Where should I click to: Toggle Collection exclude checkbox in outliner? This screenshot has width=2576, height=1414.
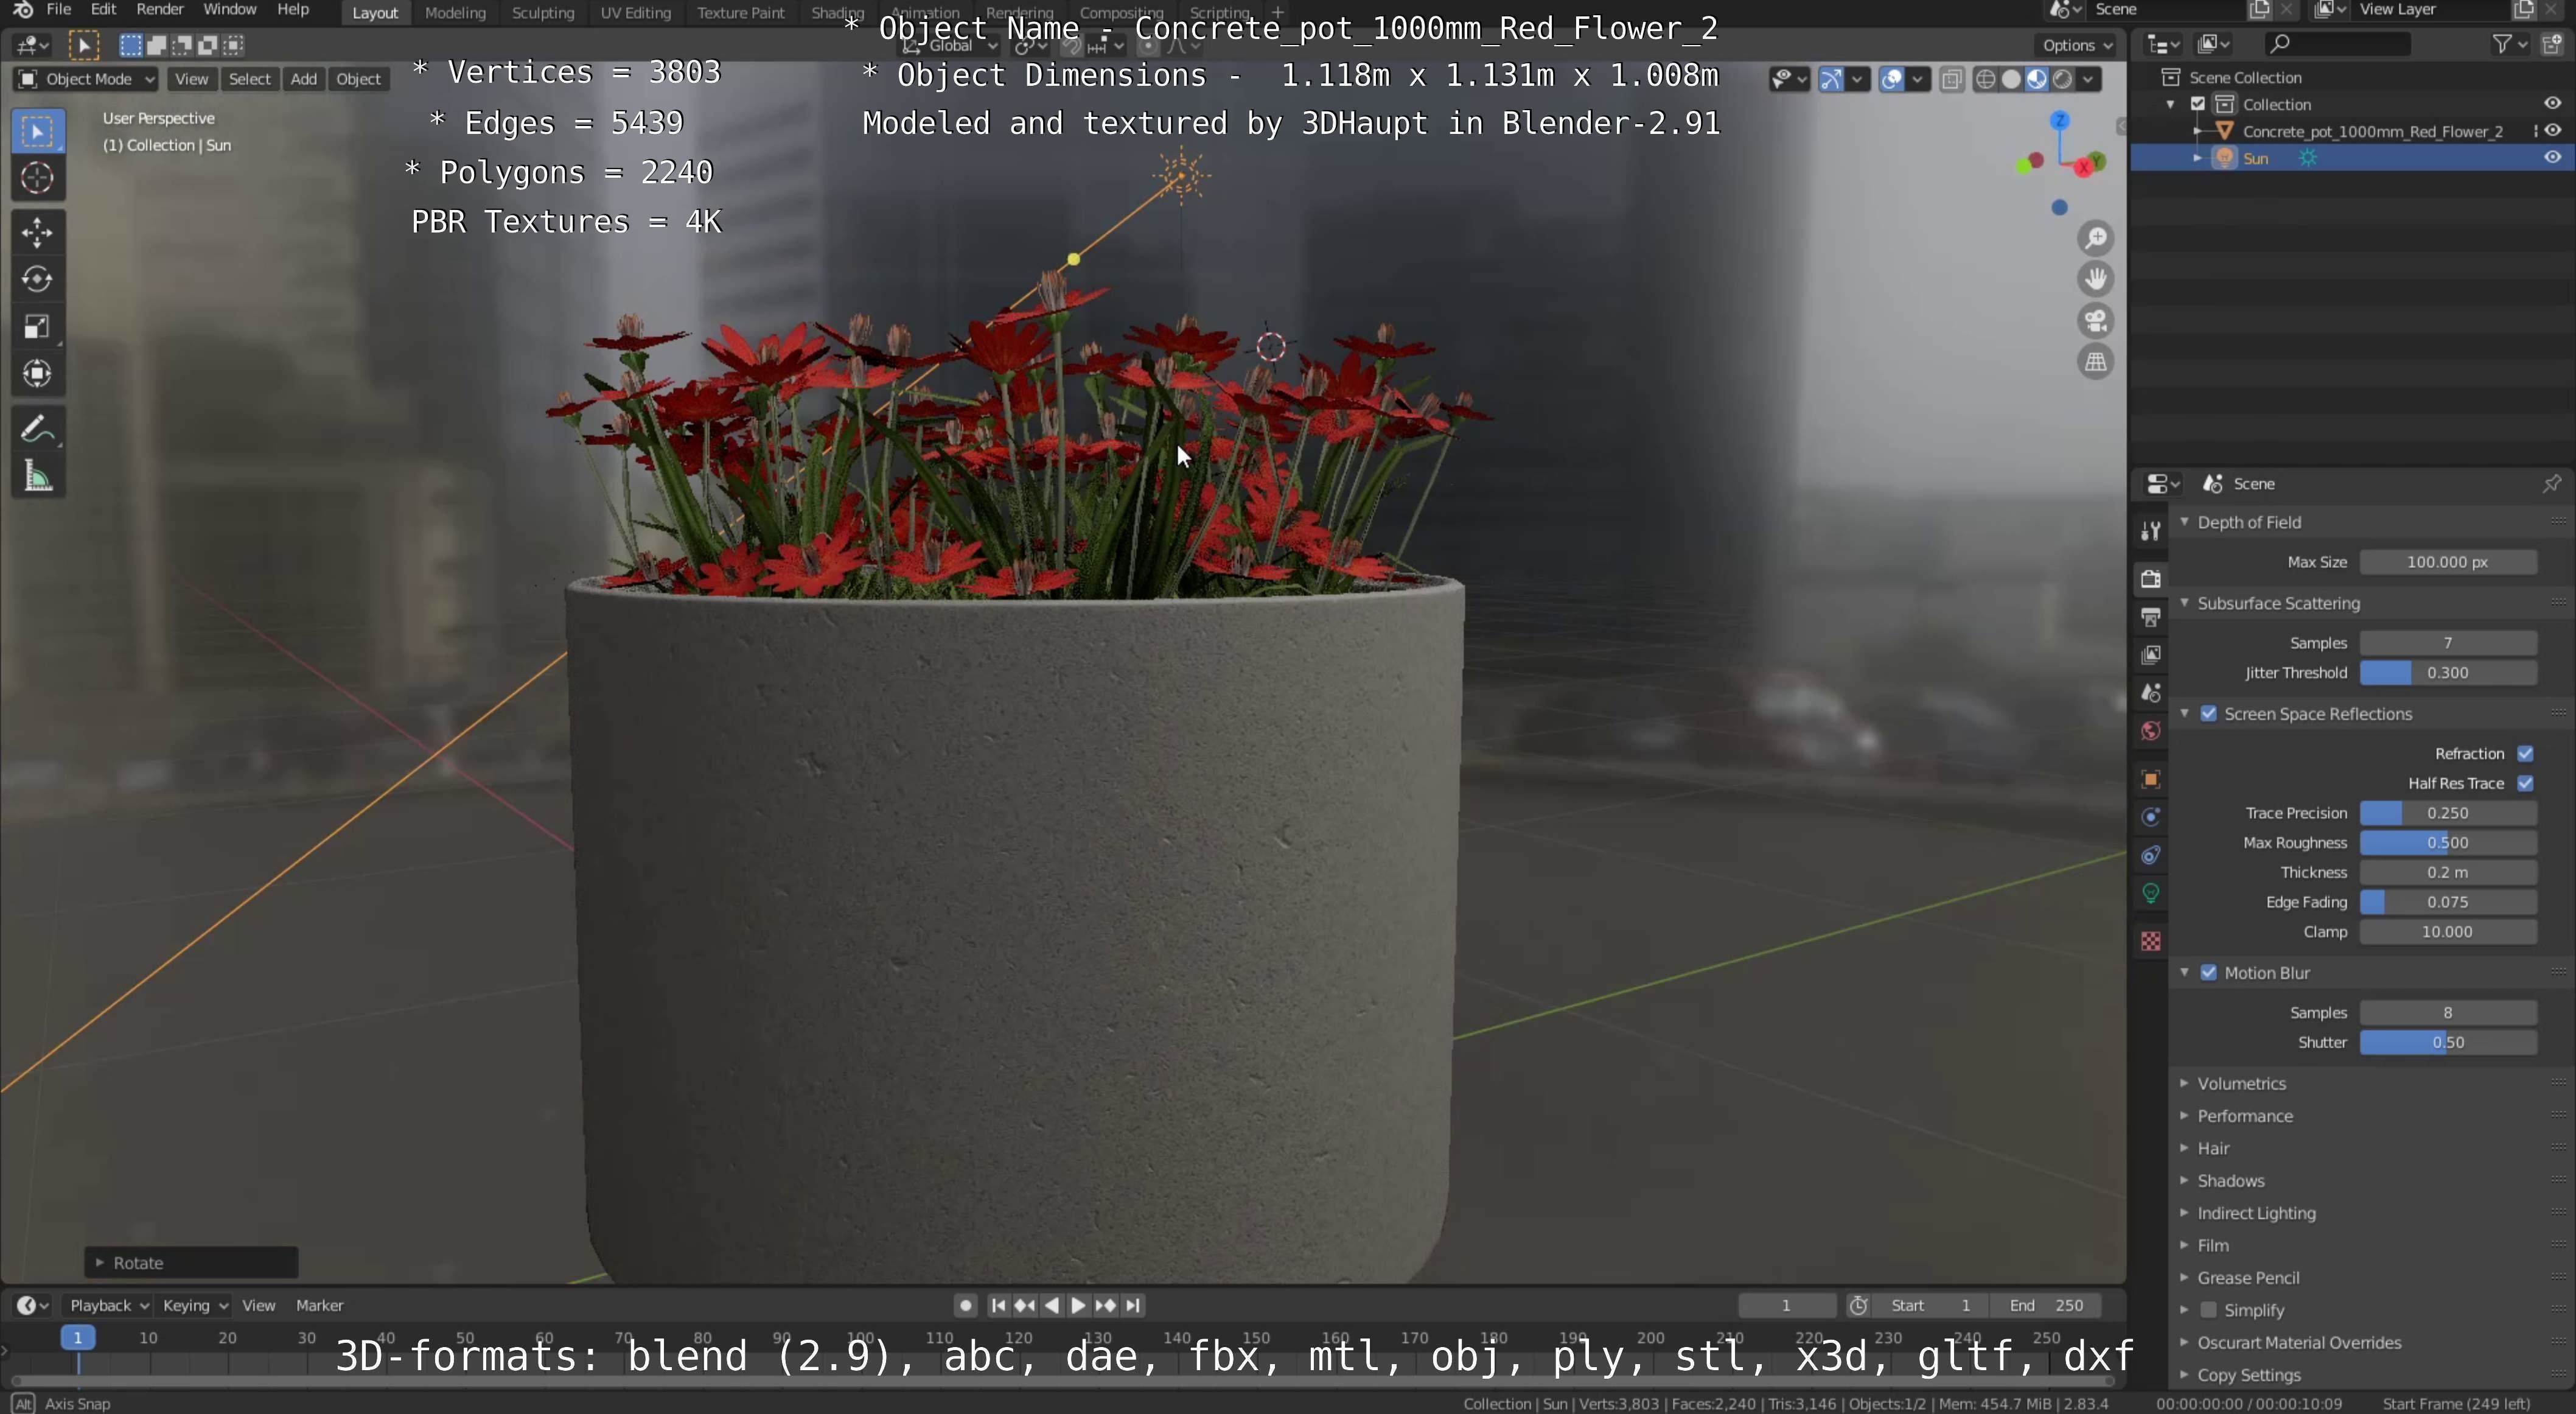click(x=2198, y=104)
